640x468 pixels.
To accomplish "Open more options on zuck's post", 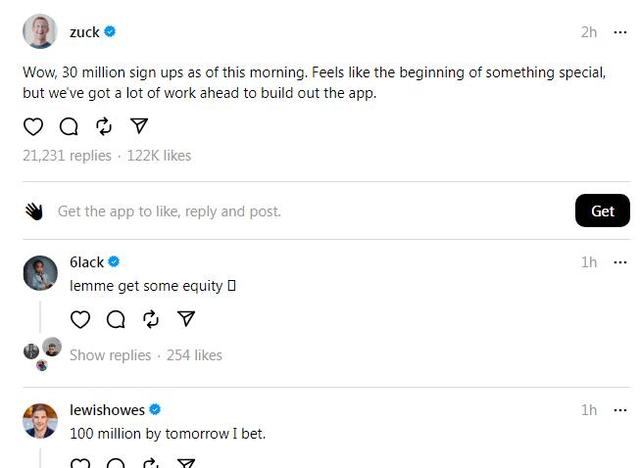I will [621, 32].
